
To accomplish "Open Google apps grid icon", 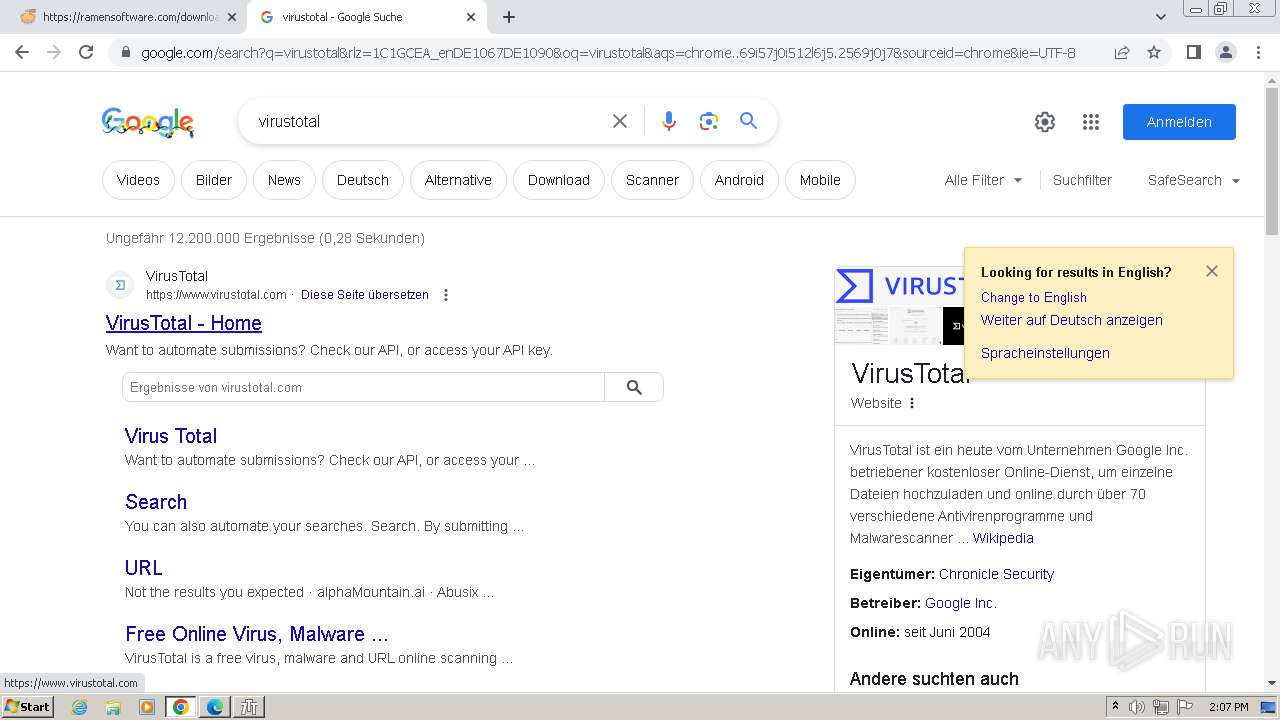I will (x=1091, y=122).
